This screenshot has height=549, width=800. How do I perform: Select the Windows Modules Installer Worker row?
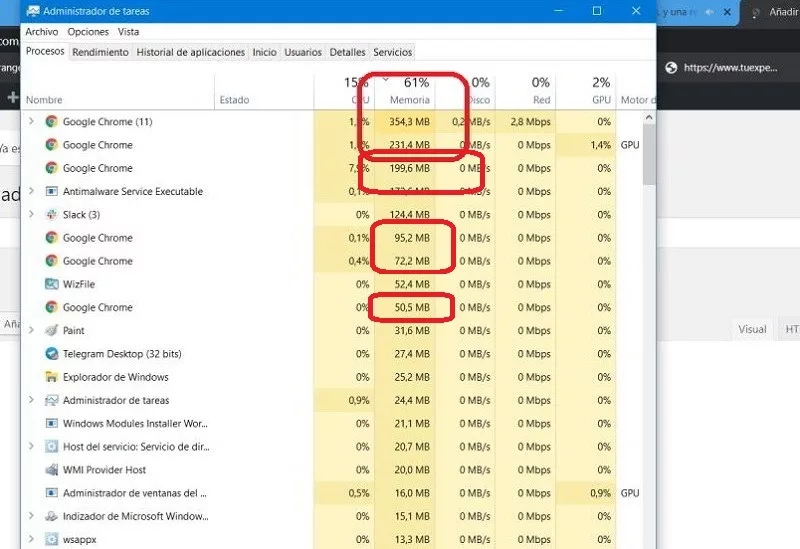135,424
